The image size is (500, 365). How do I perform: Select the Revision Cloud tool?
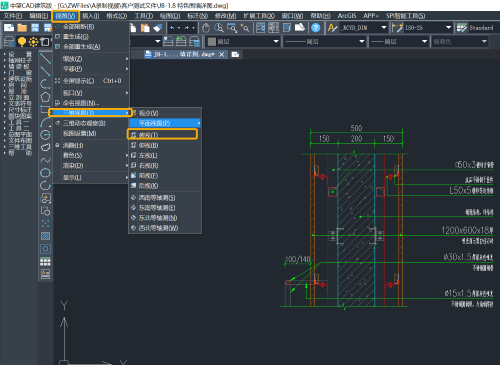click(x=45, y=147)
